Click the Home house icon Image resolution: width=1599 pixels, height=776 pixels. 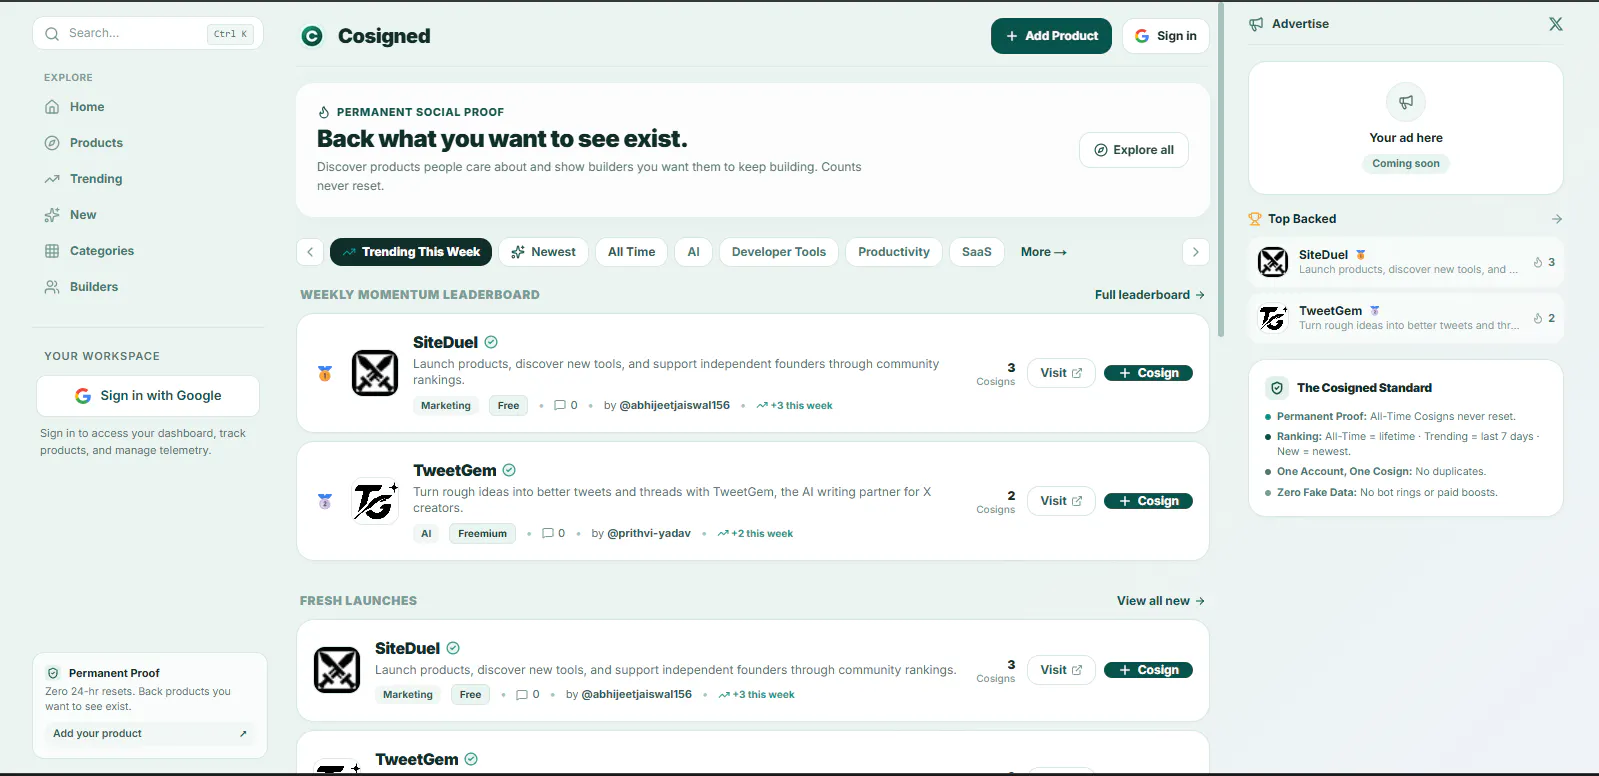click(x=52, y=107)
